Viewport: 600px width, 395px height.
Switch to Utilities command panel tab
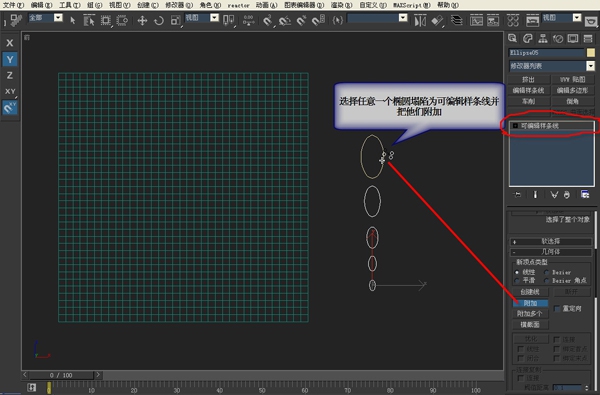588,38
